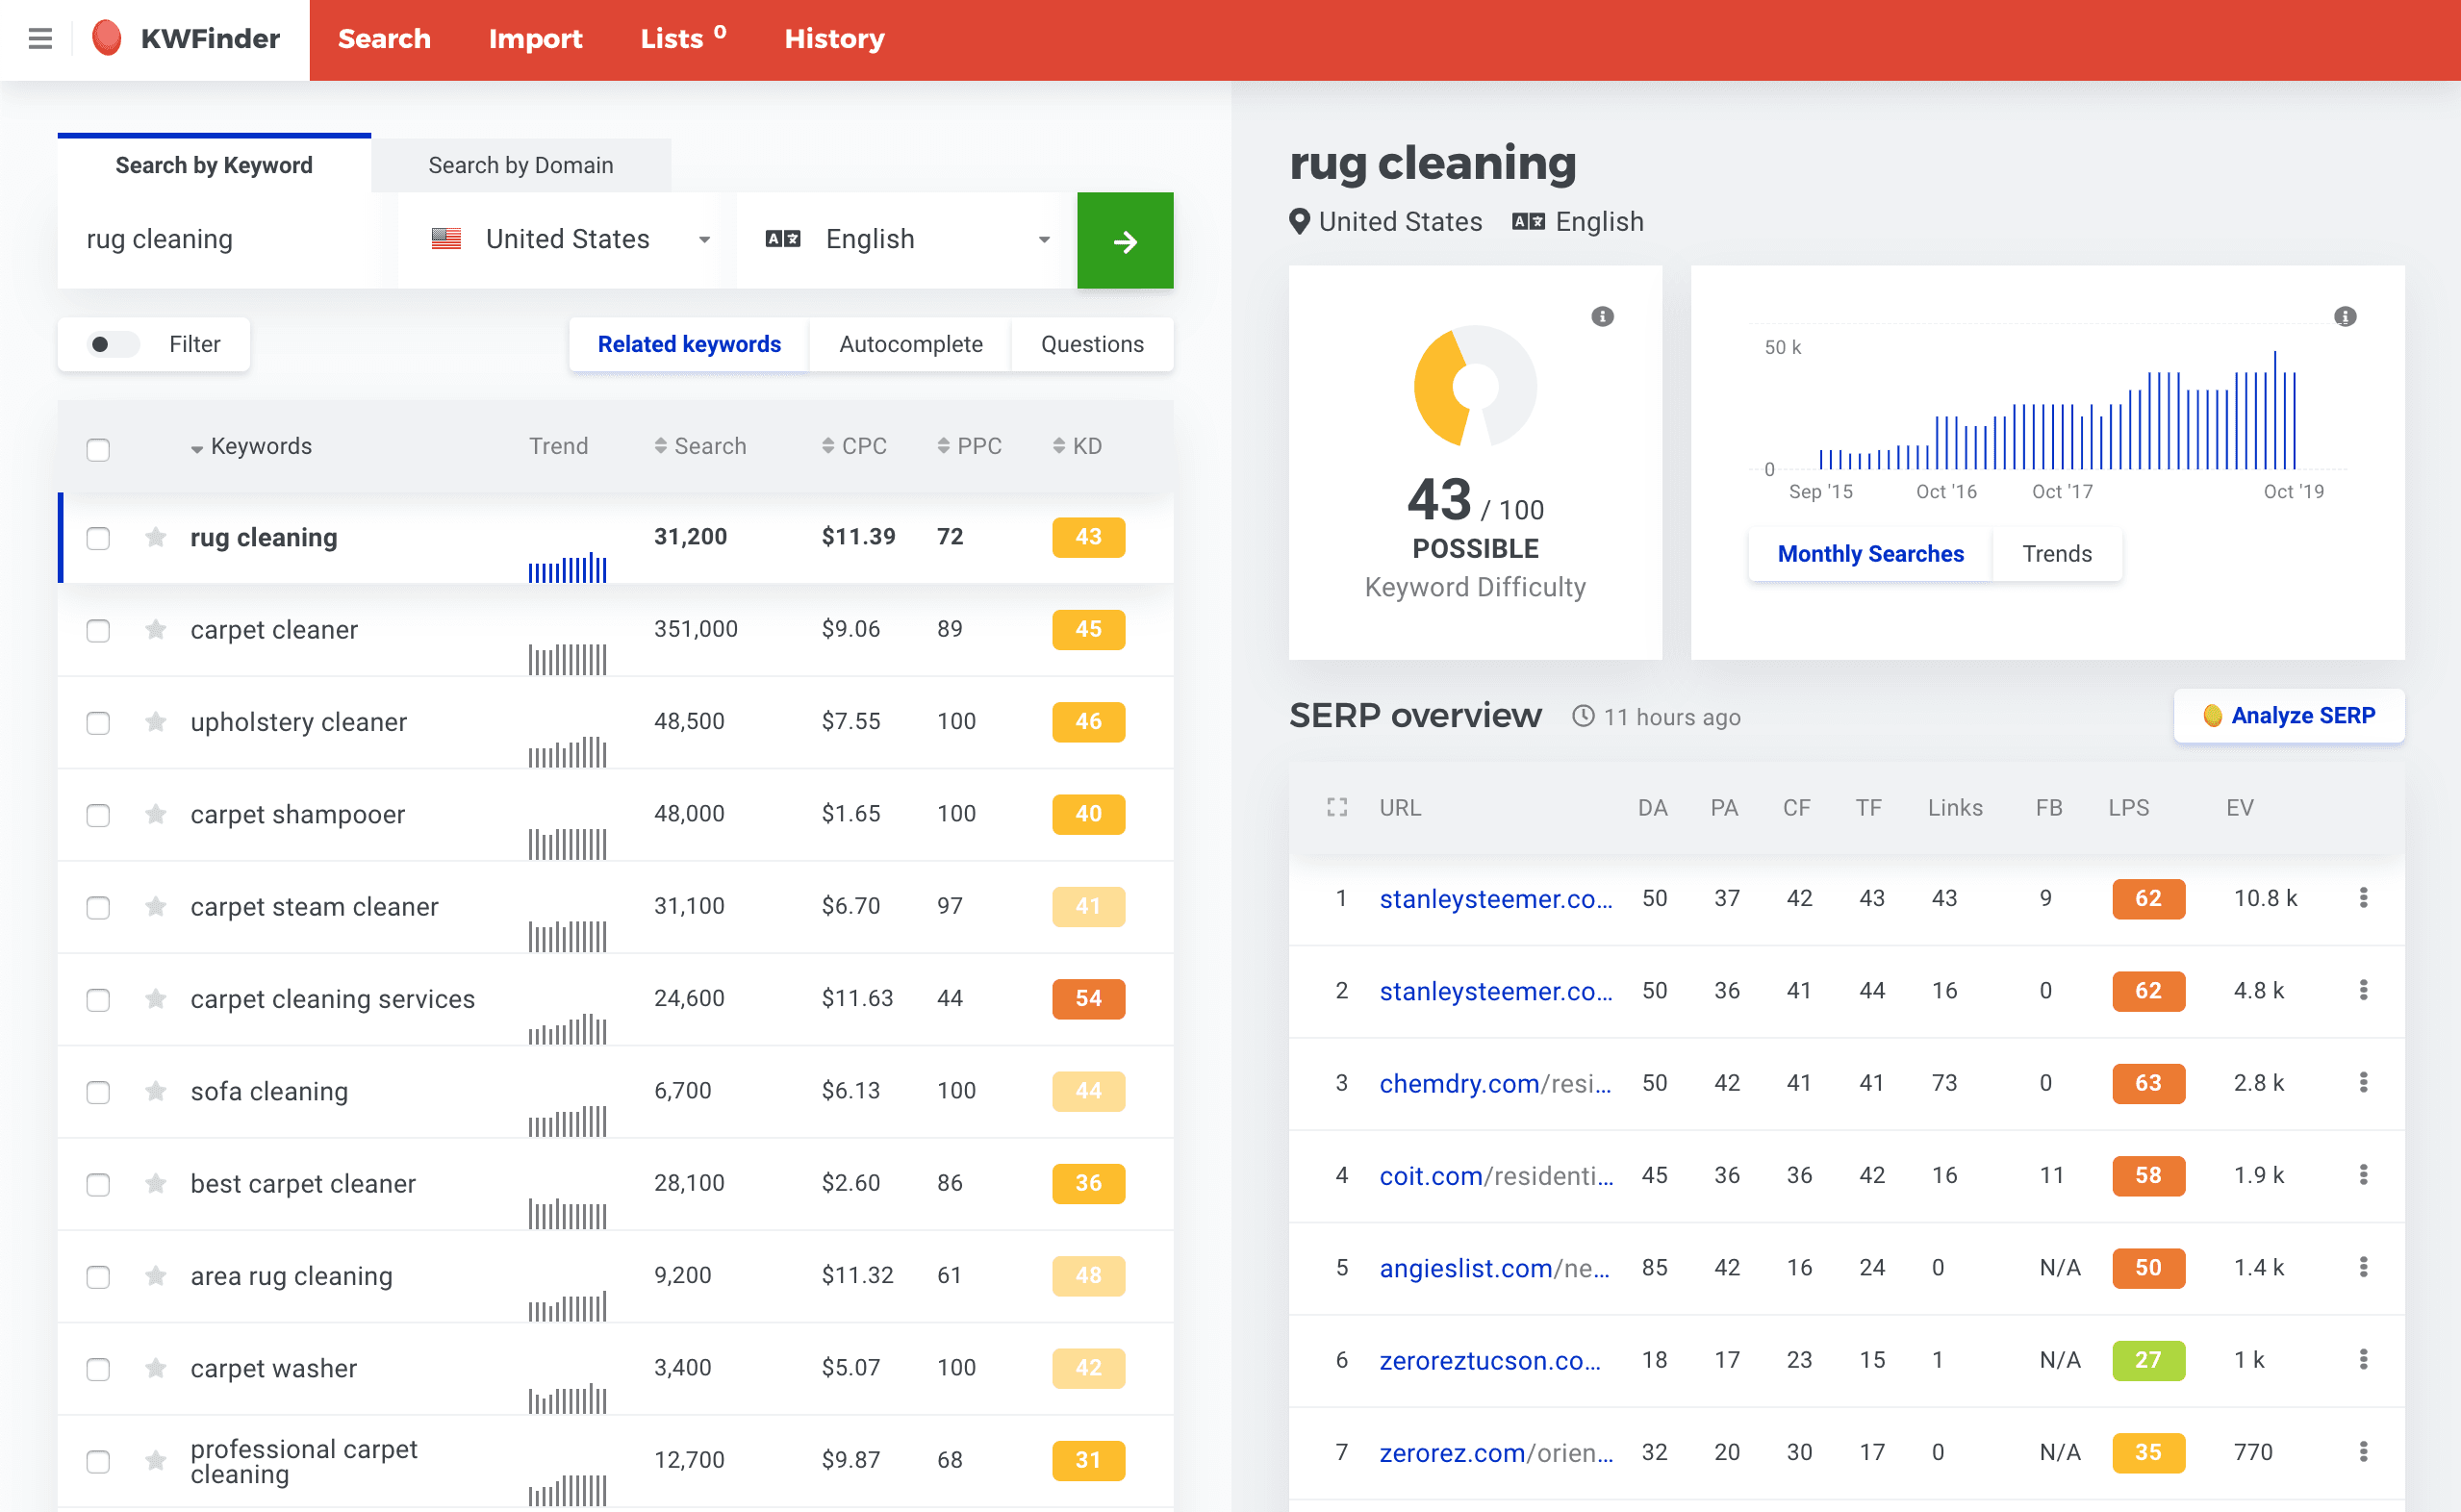This screenshot has width=2461, height=1512.
Task: Click the green search arrow button
Action: (1124, 241)
